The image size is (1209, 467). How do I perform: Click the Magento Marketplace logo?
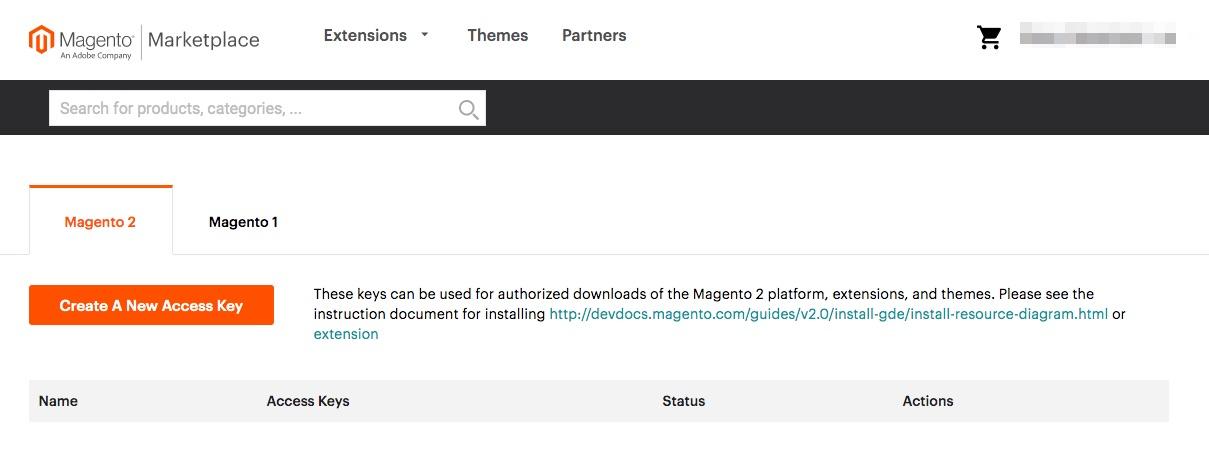tap(144, 41)
